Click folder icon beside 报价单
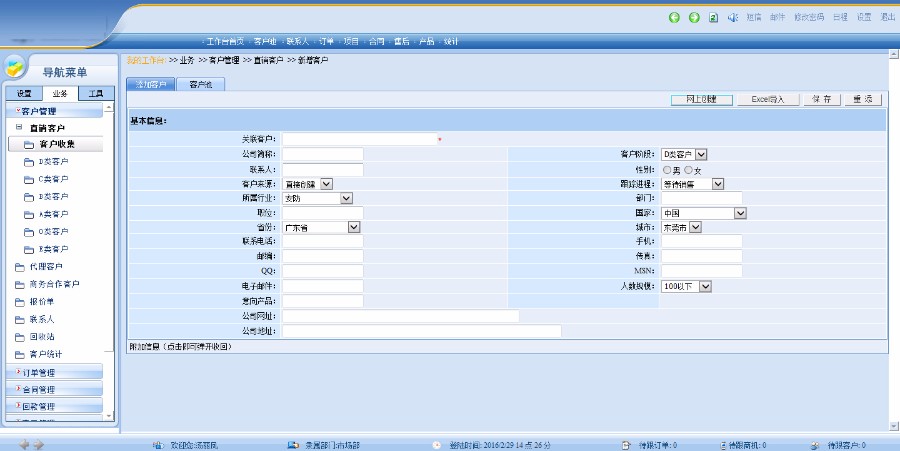900x451 pixels. tap(20, 302)
